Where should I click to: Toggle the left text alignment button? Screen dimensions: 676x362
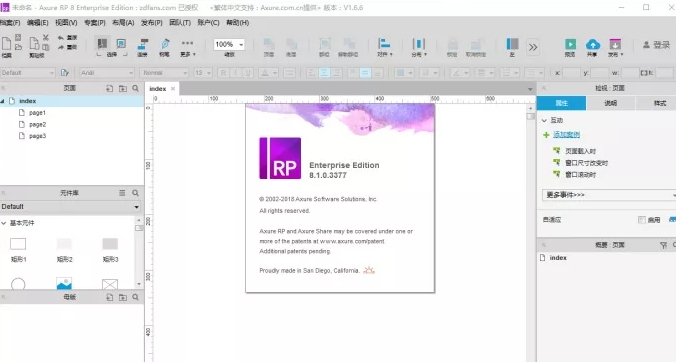tap(312, 73)
